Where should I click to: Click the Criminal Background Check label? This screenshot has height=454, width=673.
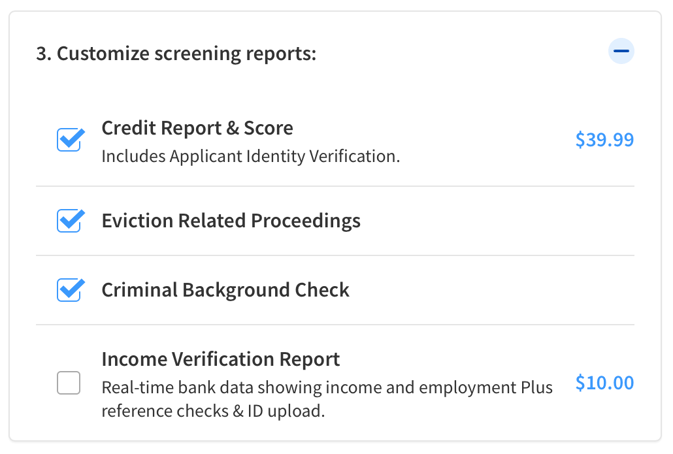(x=225, y=290)
